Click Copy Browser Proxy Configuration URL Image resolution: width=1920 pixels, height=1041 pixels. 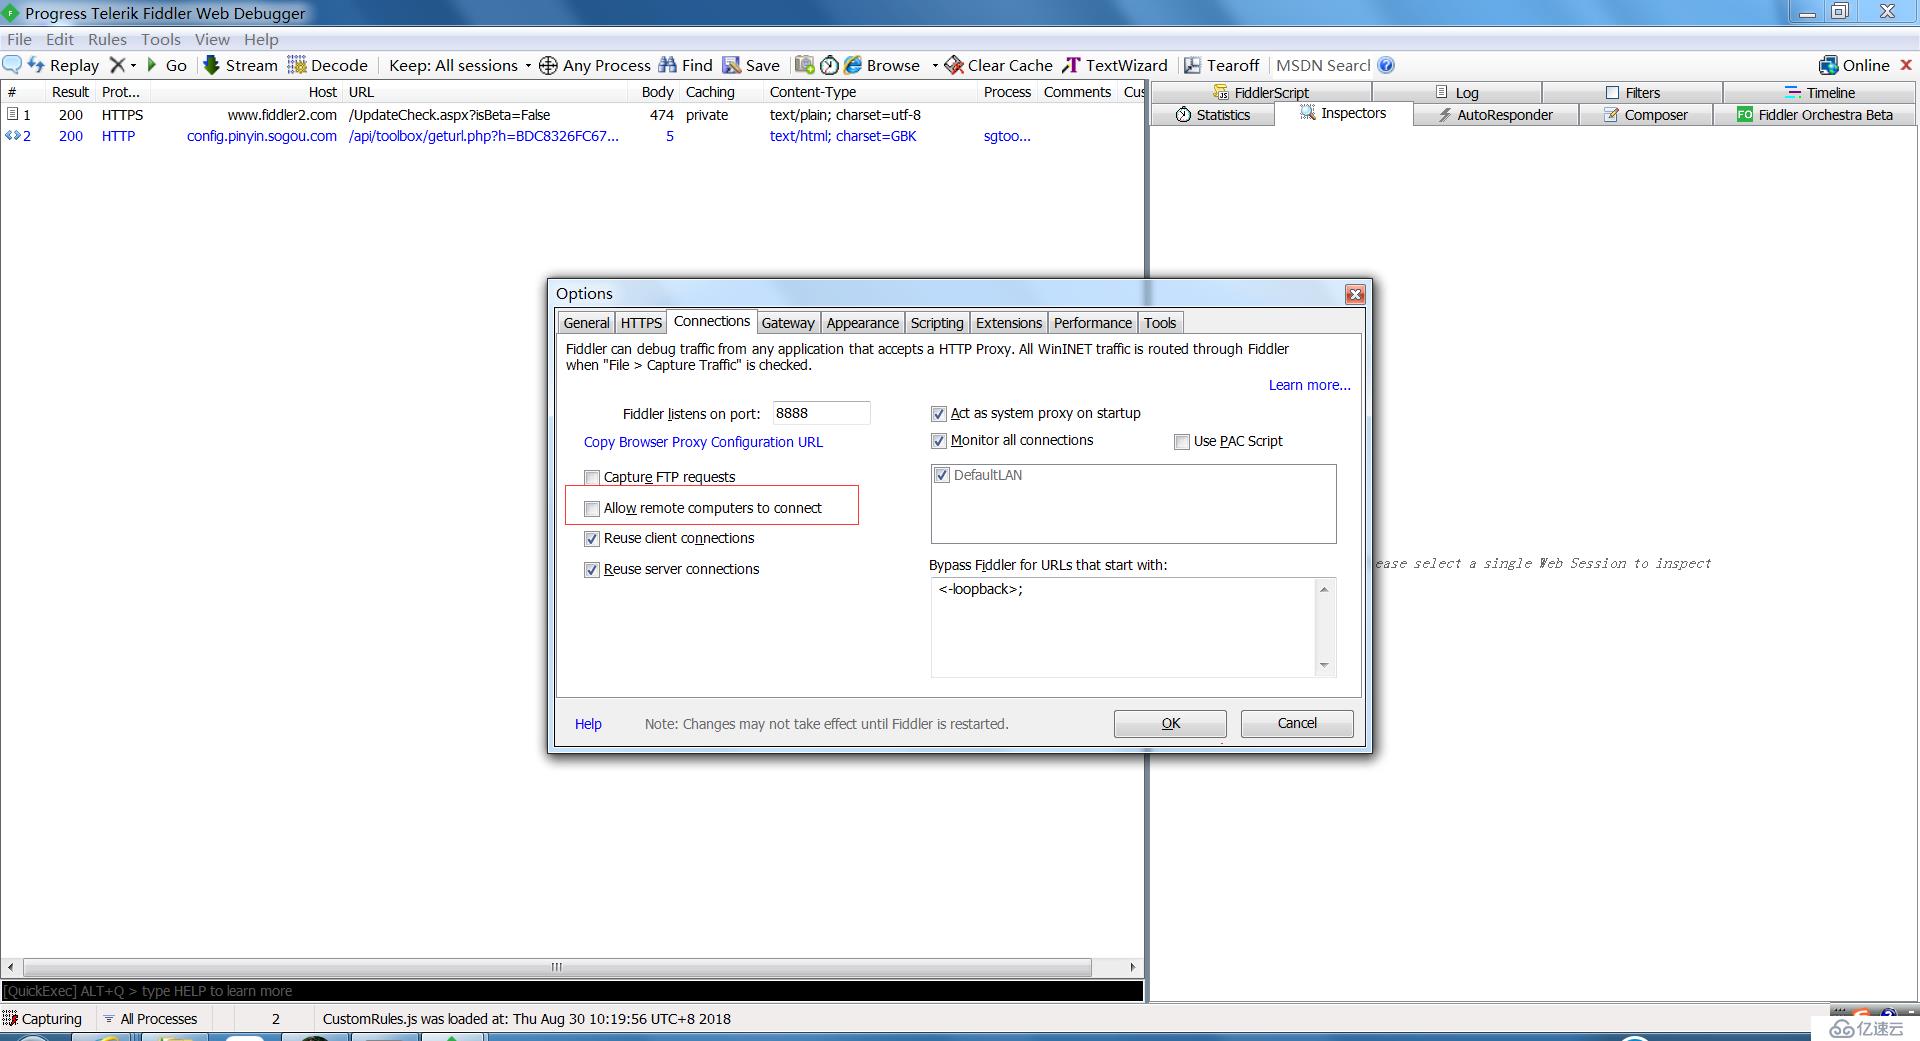pyautogui.click(x=703, y=443)
